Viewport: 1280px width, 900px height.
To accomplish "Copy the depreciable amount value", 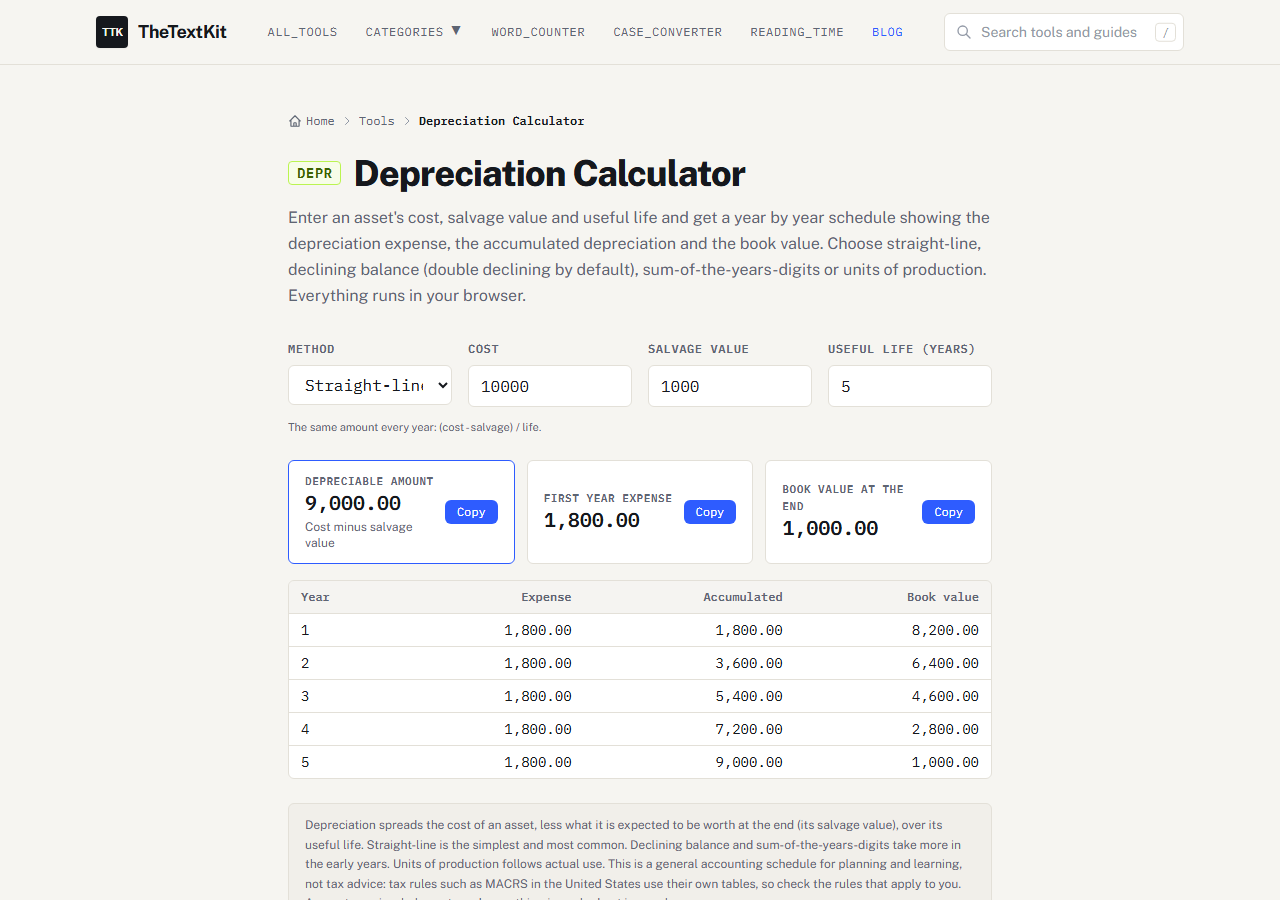I will coord(471,512).
